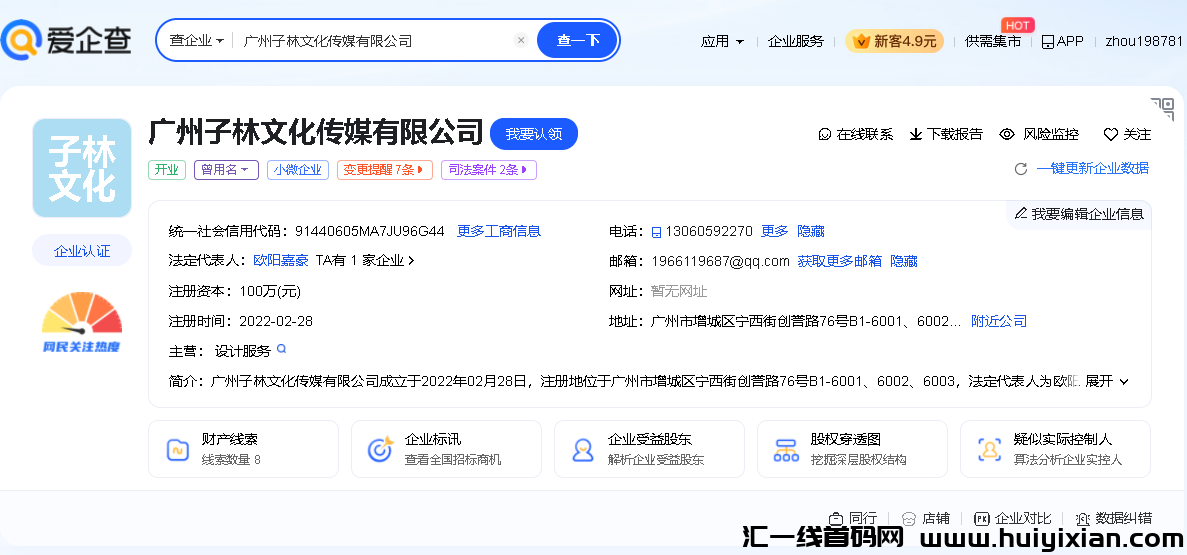The image size is (1187, 555).
Task: Open the 疑似实际控制人 icon card
Action: coord(1055,449)
